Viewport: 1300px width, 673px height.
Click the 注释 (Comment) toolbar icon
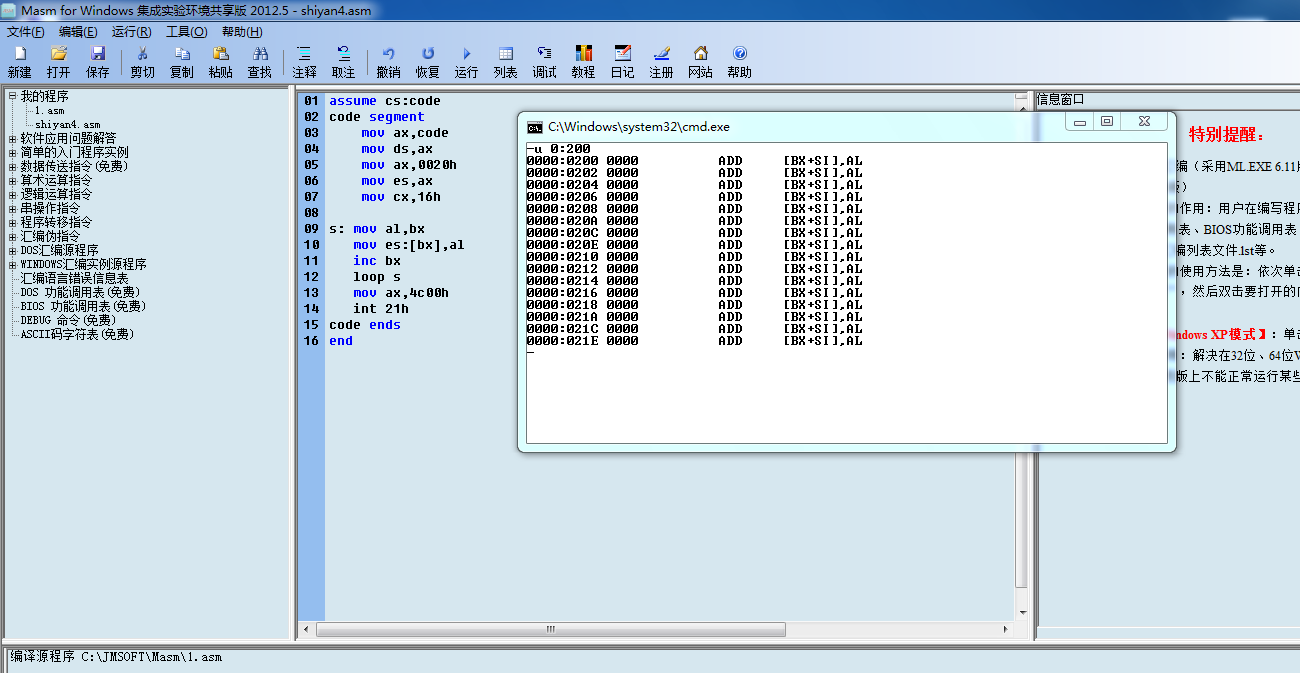304,54
